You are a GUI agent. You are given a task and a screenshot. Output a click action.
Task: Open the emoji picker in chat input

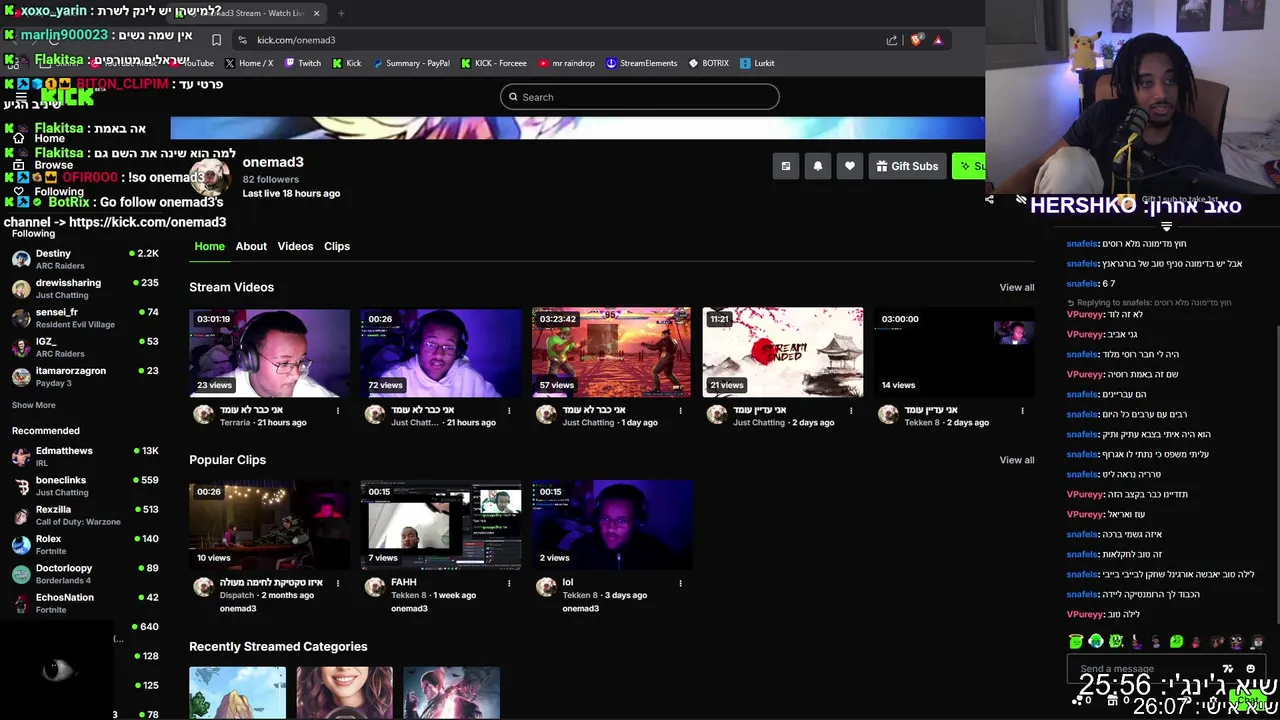[x=1250, y=668]
